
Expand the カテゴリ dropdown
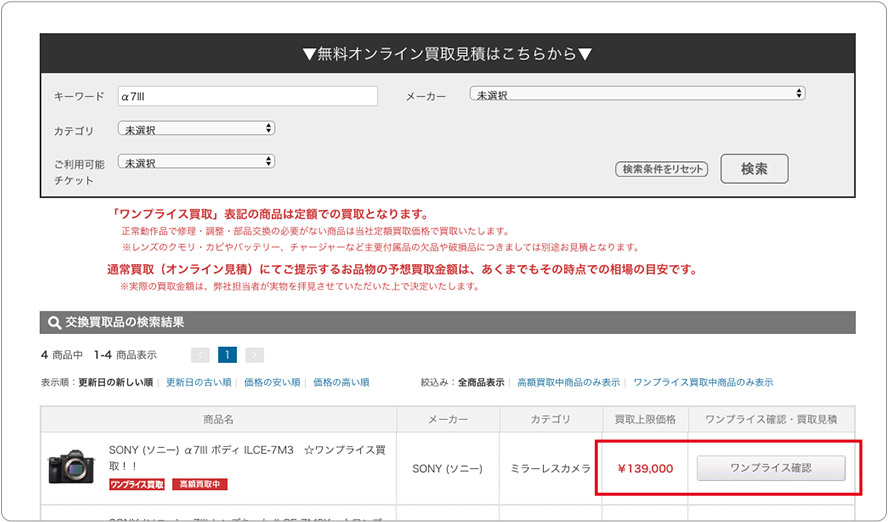pos(196,129)
